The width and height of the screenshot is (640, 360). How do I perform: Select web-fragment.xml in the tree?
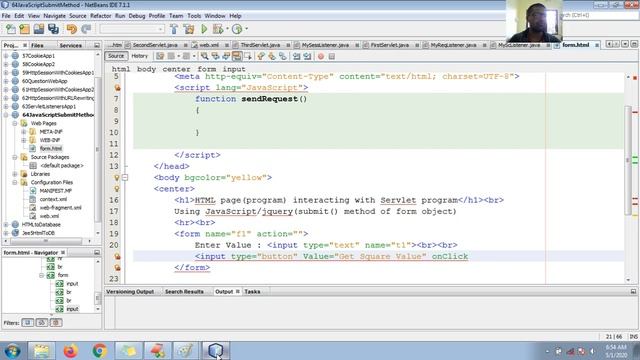[60, 208]
